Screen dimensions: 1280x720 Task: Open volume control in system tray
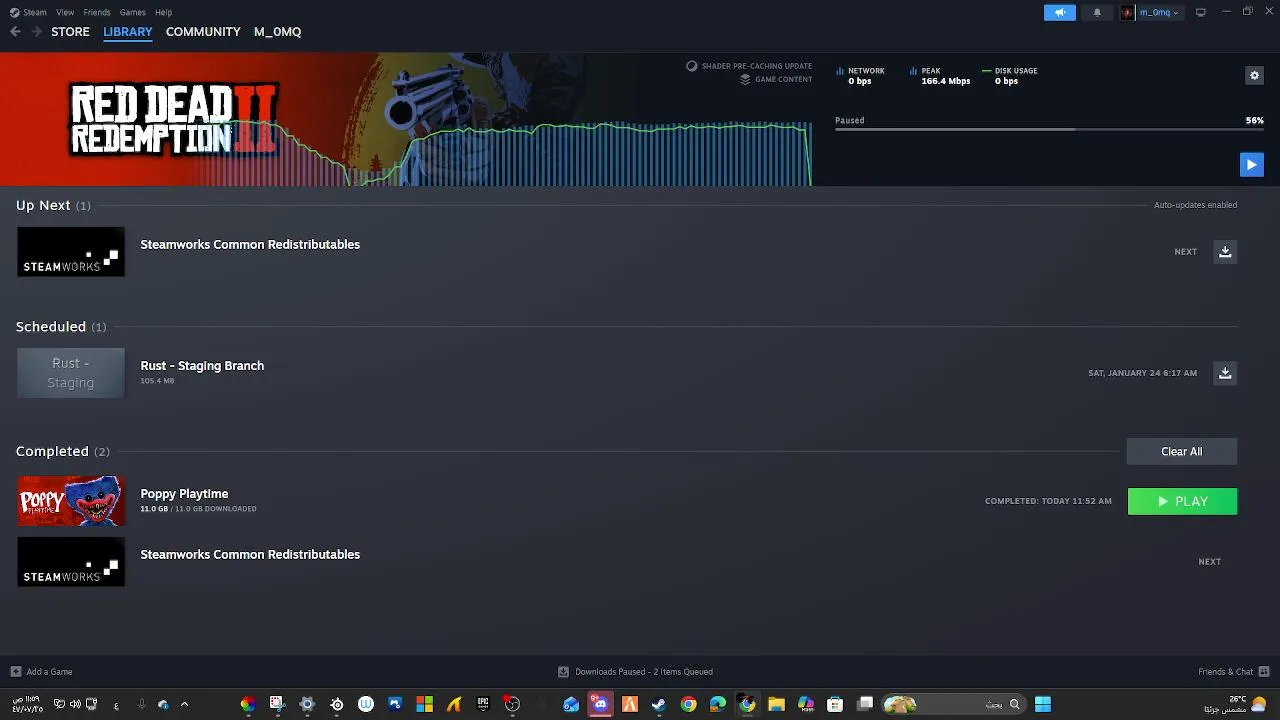pos(75,704)
